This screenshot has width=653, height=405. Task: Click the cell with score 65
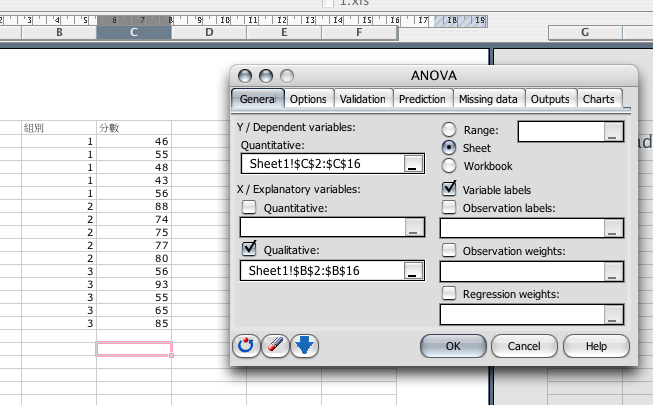coord(134,310)
